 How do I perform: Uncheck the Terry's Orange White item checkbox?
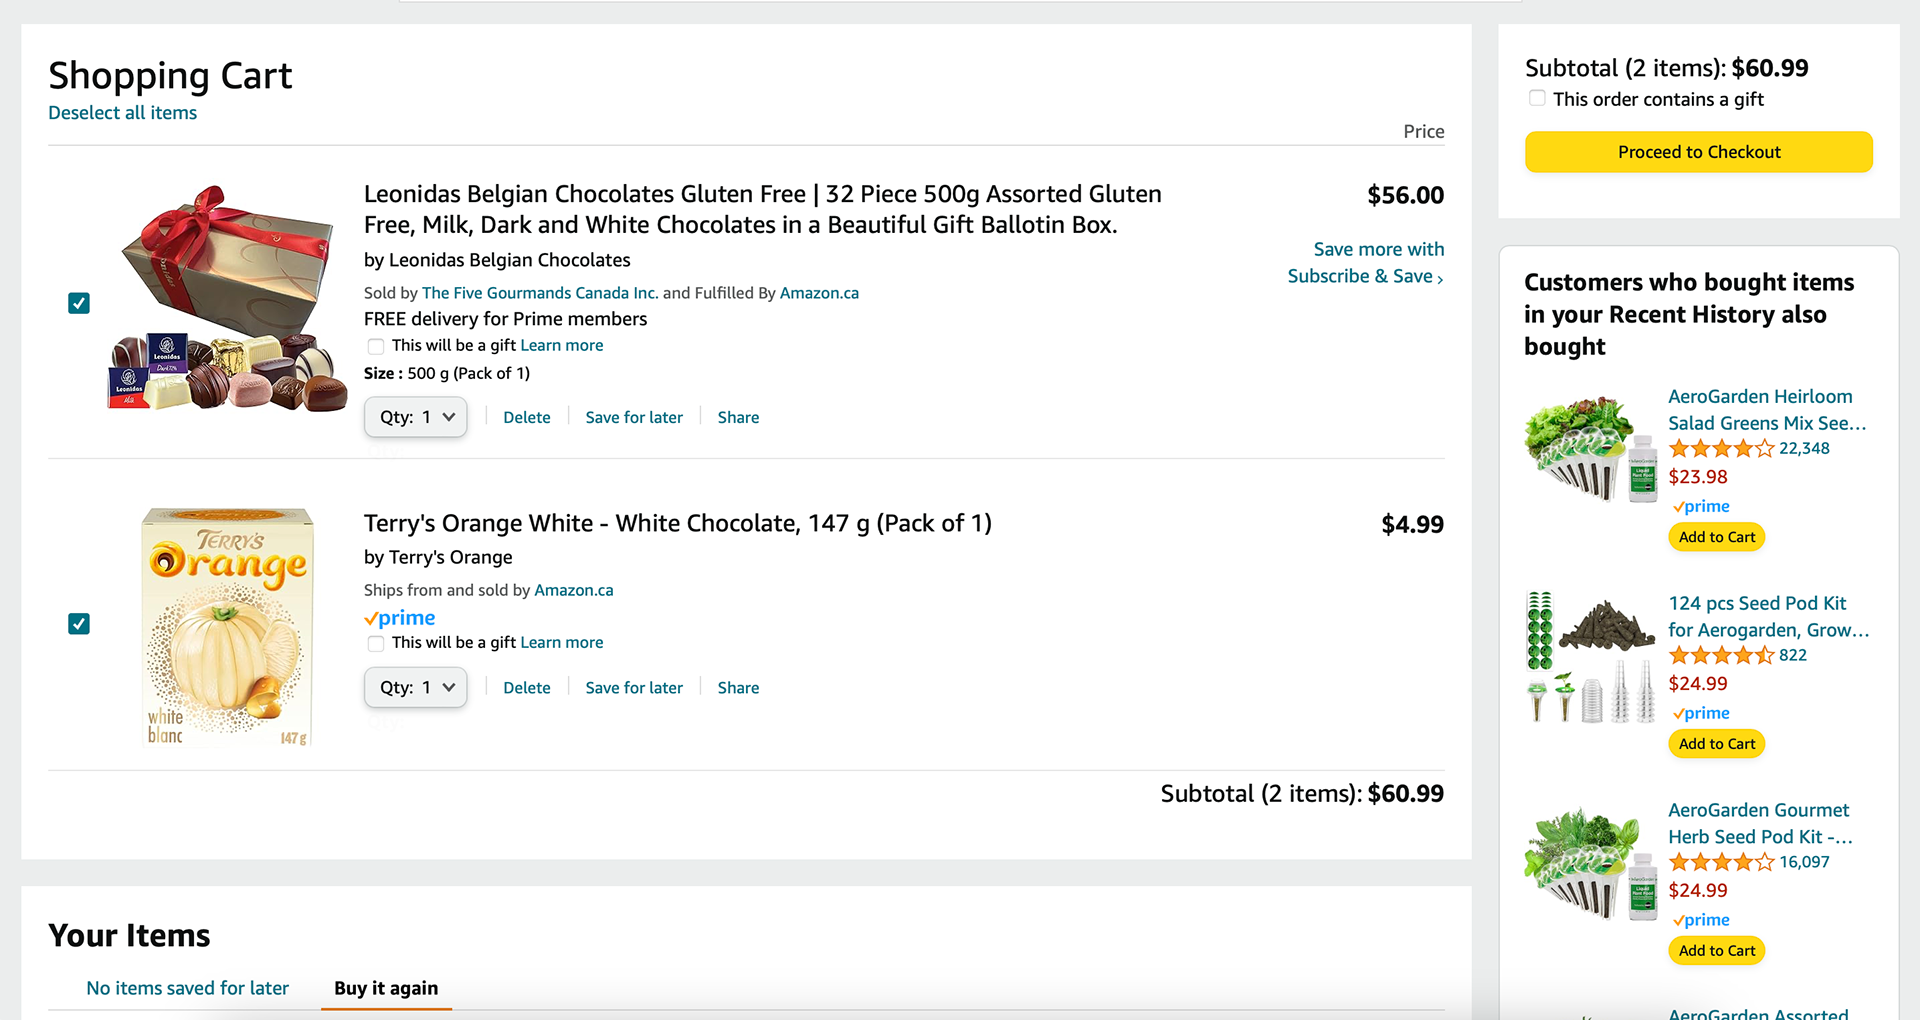(79, 624)
